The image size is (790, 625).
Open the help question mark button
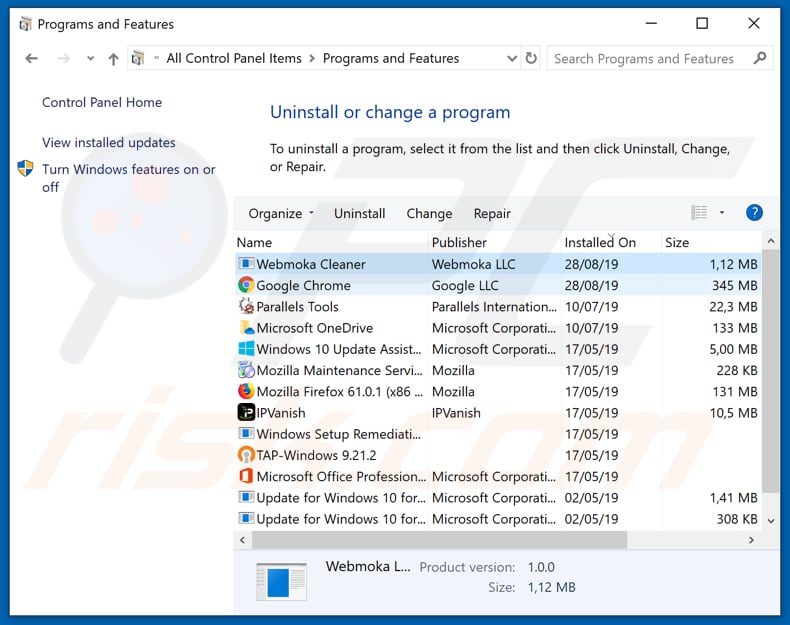click(754, 213)
